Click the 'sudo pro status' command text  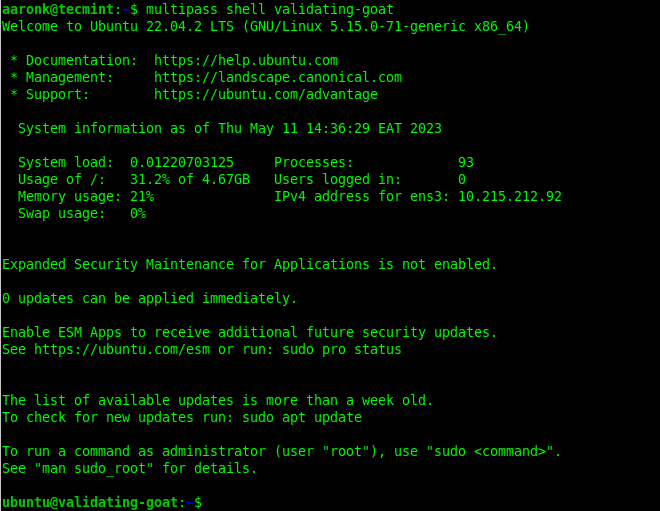342,349
